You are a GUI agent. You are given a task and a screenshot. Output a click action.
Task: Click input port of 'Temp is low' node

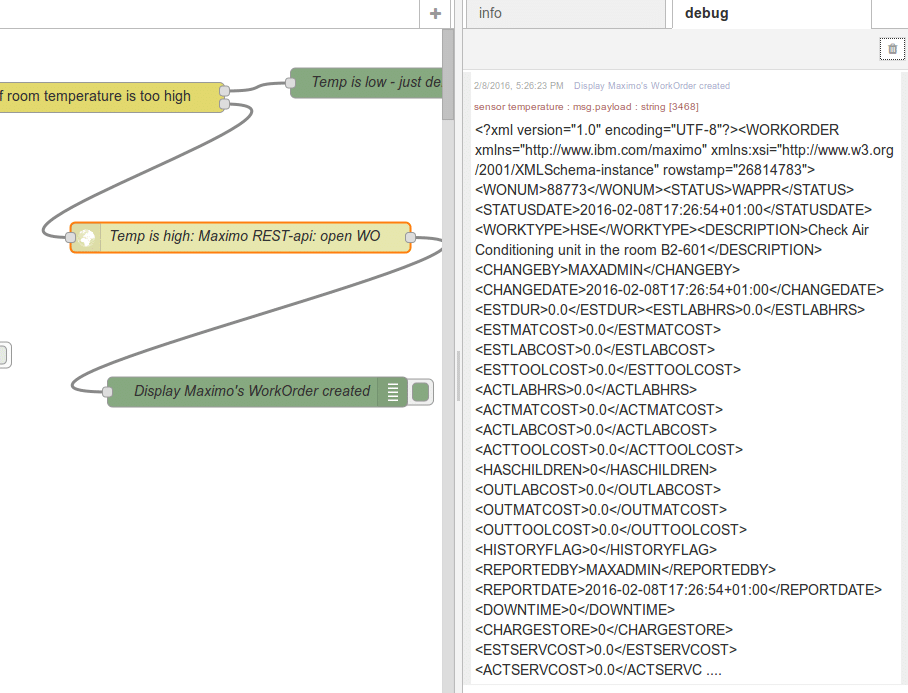pyautogui.click(x=290, y=83)
